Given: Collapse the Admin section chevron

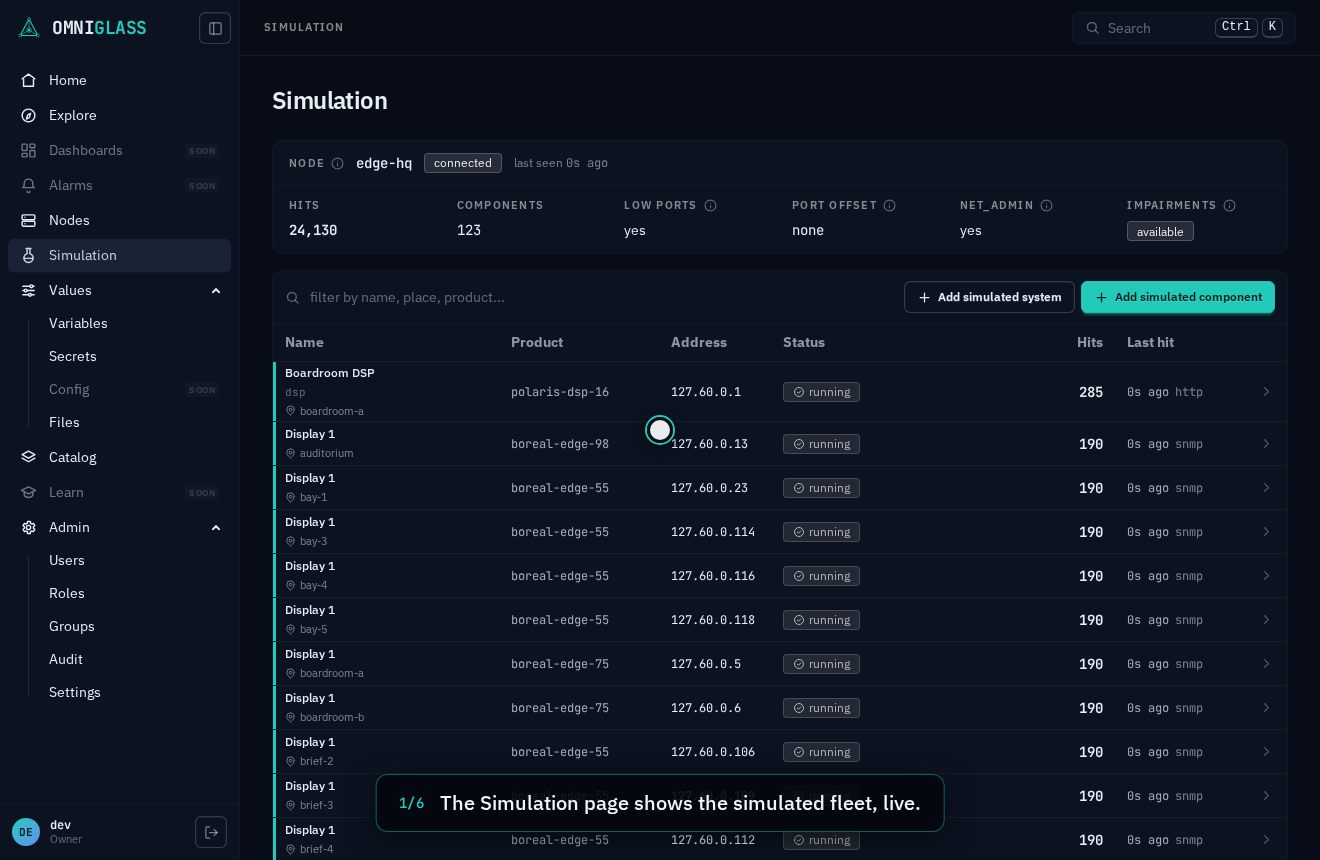Looking at the screenshot, I should [216, 527].
